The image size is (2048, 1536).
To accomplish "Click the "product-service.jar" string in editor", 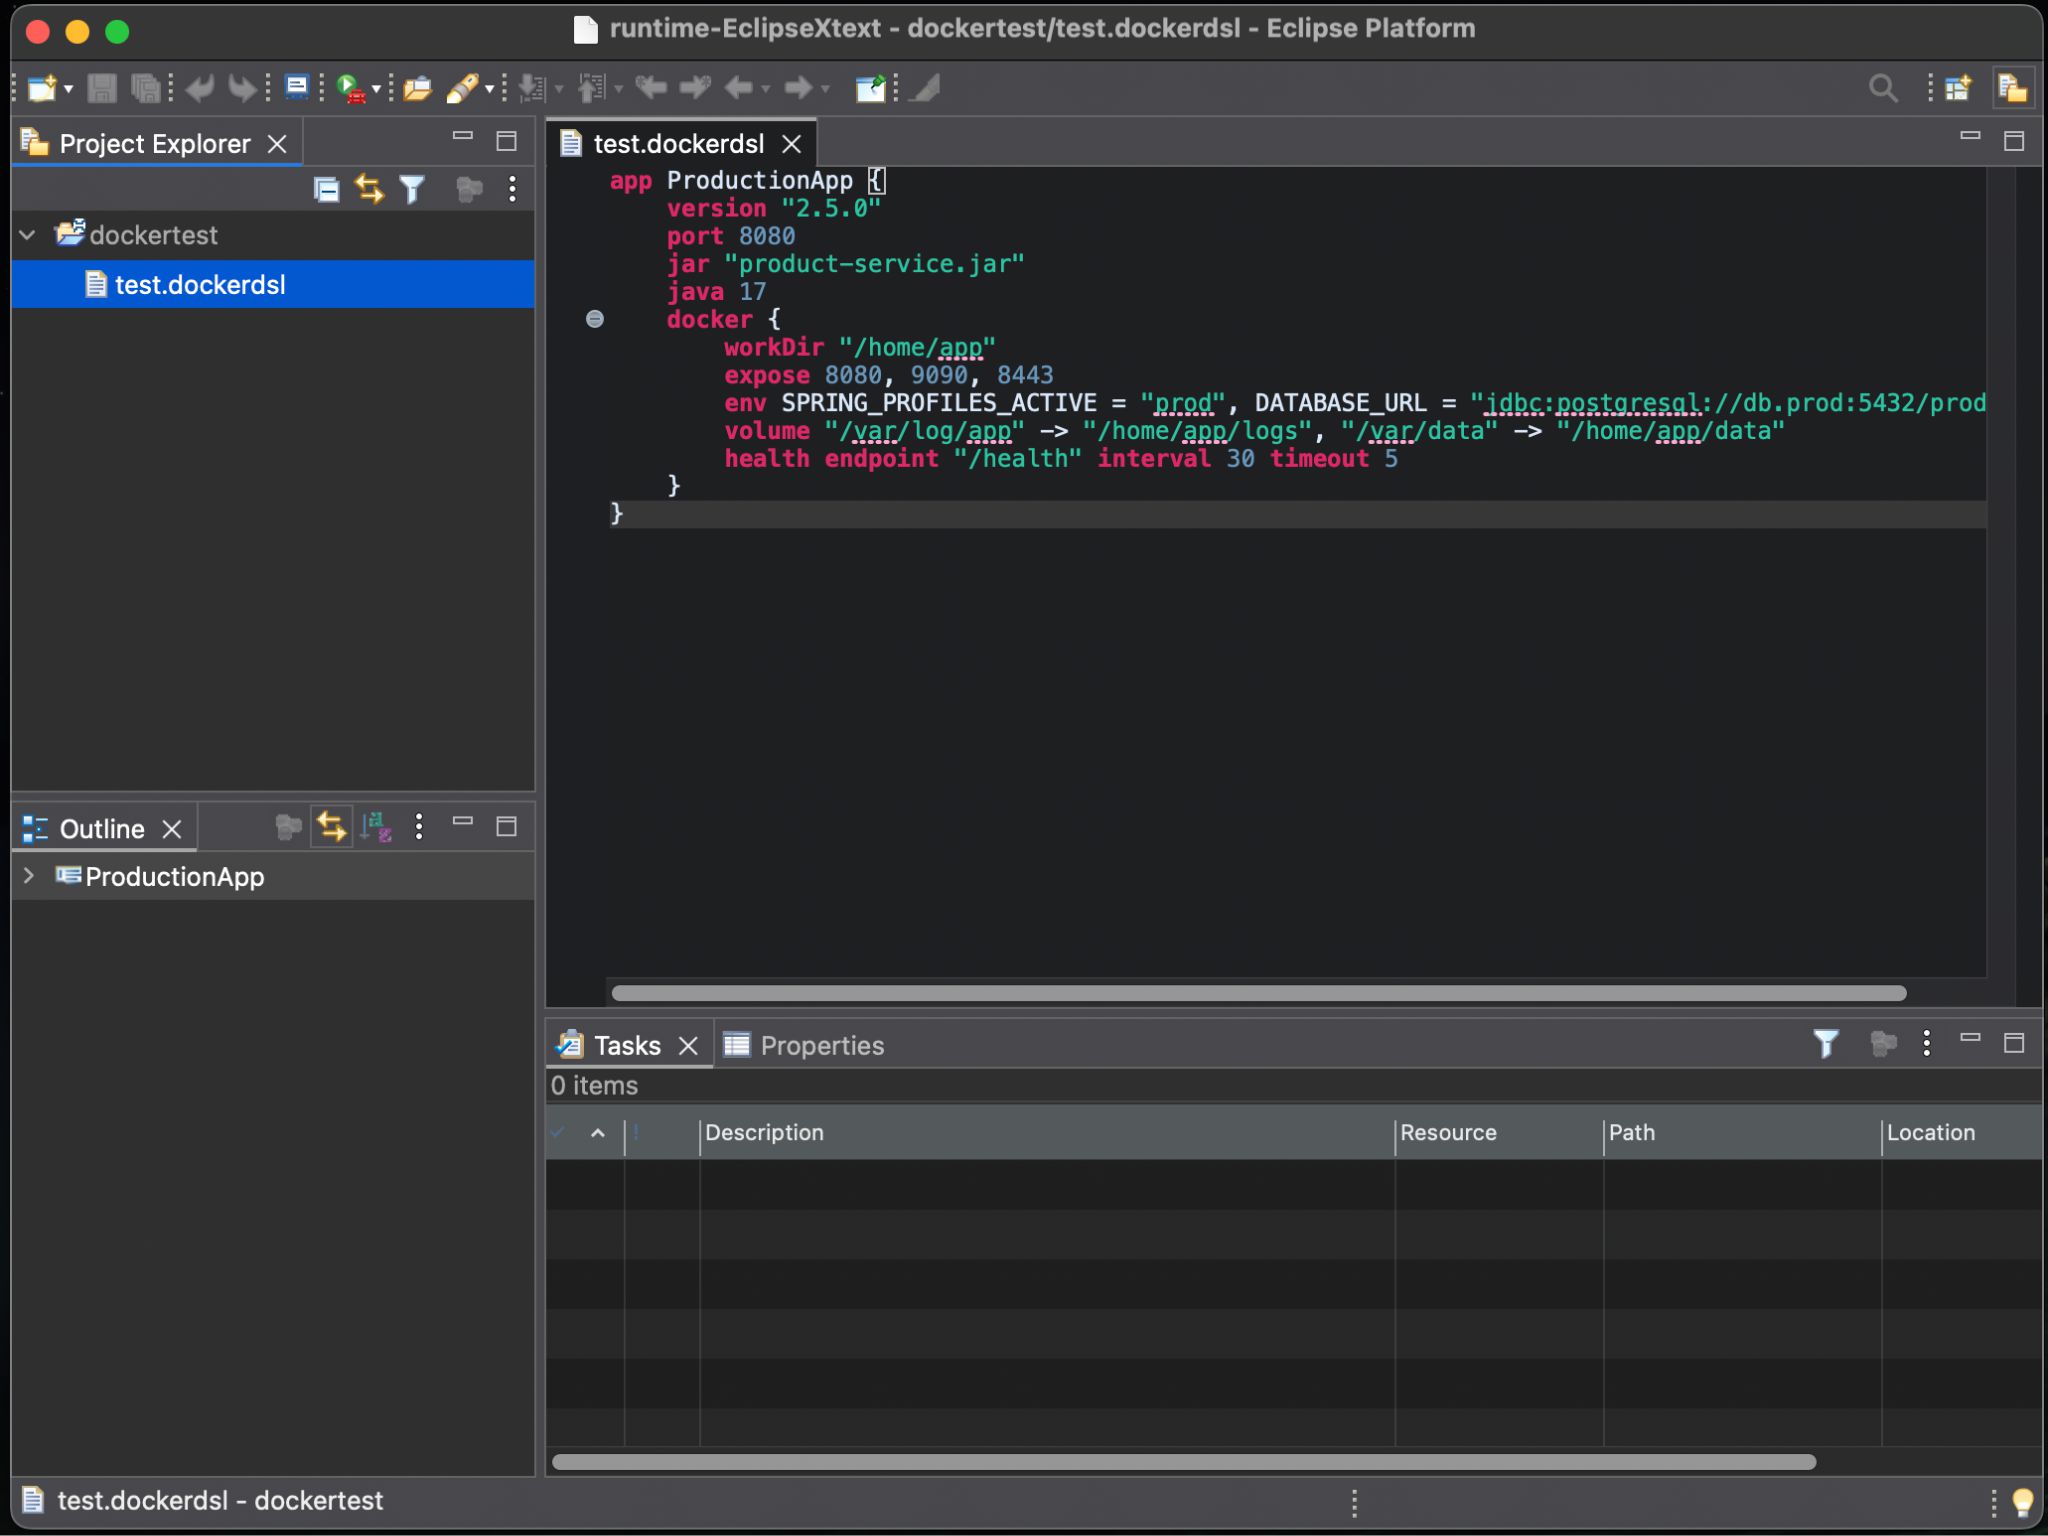I will [874, 264].
